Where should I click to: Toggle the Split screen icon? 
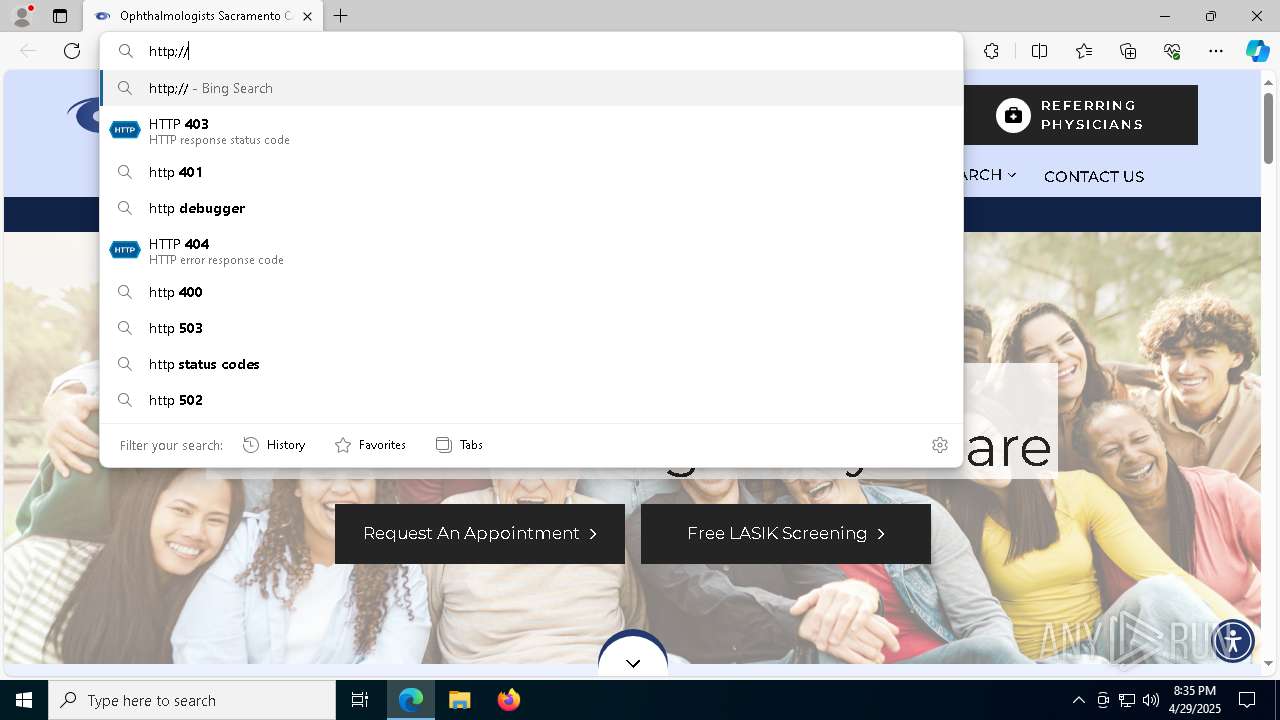pyautogui.click(x=1039, y=51)
